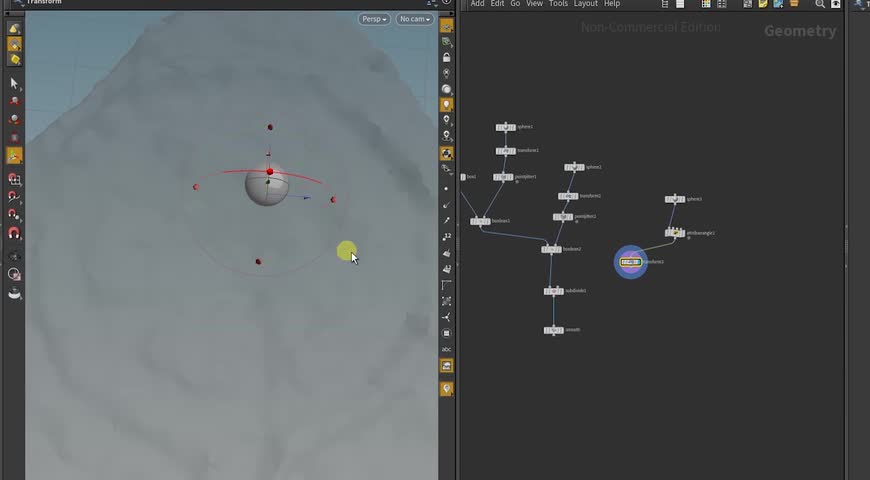Screen dimensions: 870x480
Task: Select the boolean2 node
Action: [x=552, y=249]
